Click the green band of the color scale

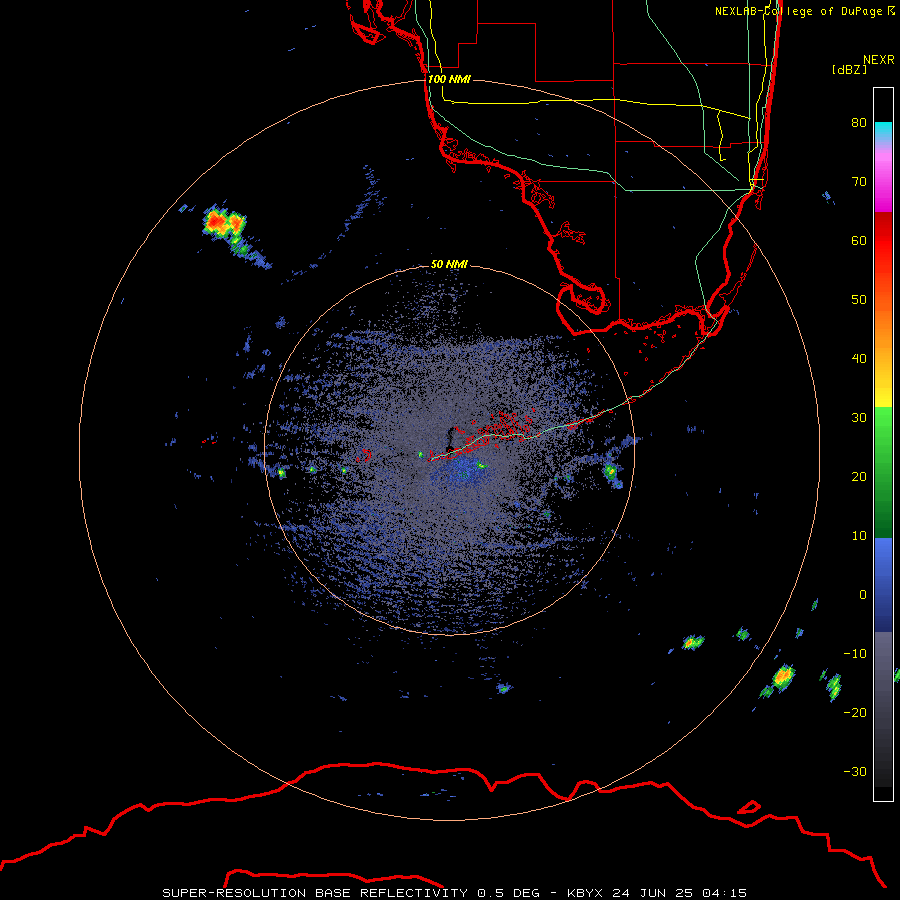[x=883, y=472]
